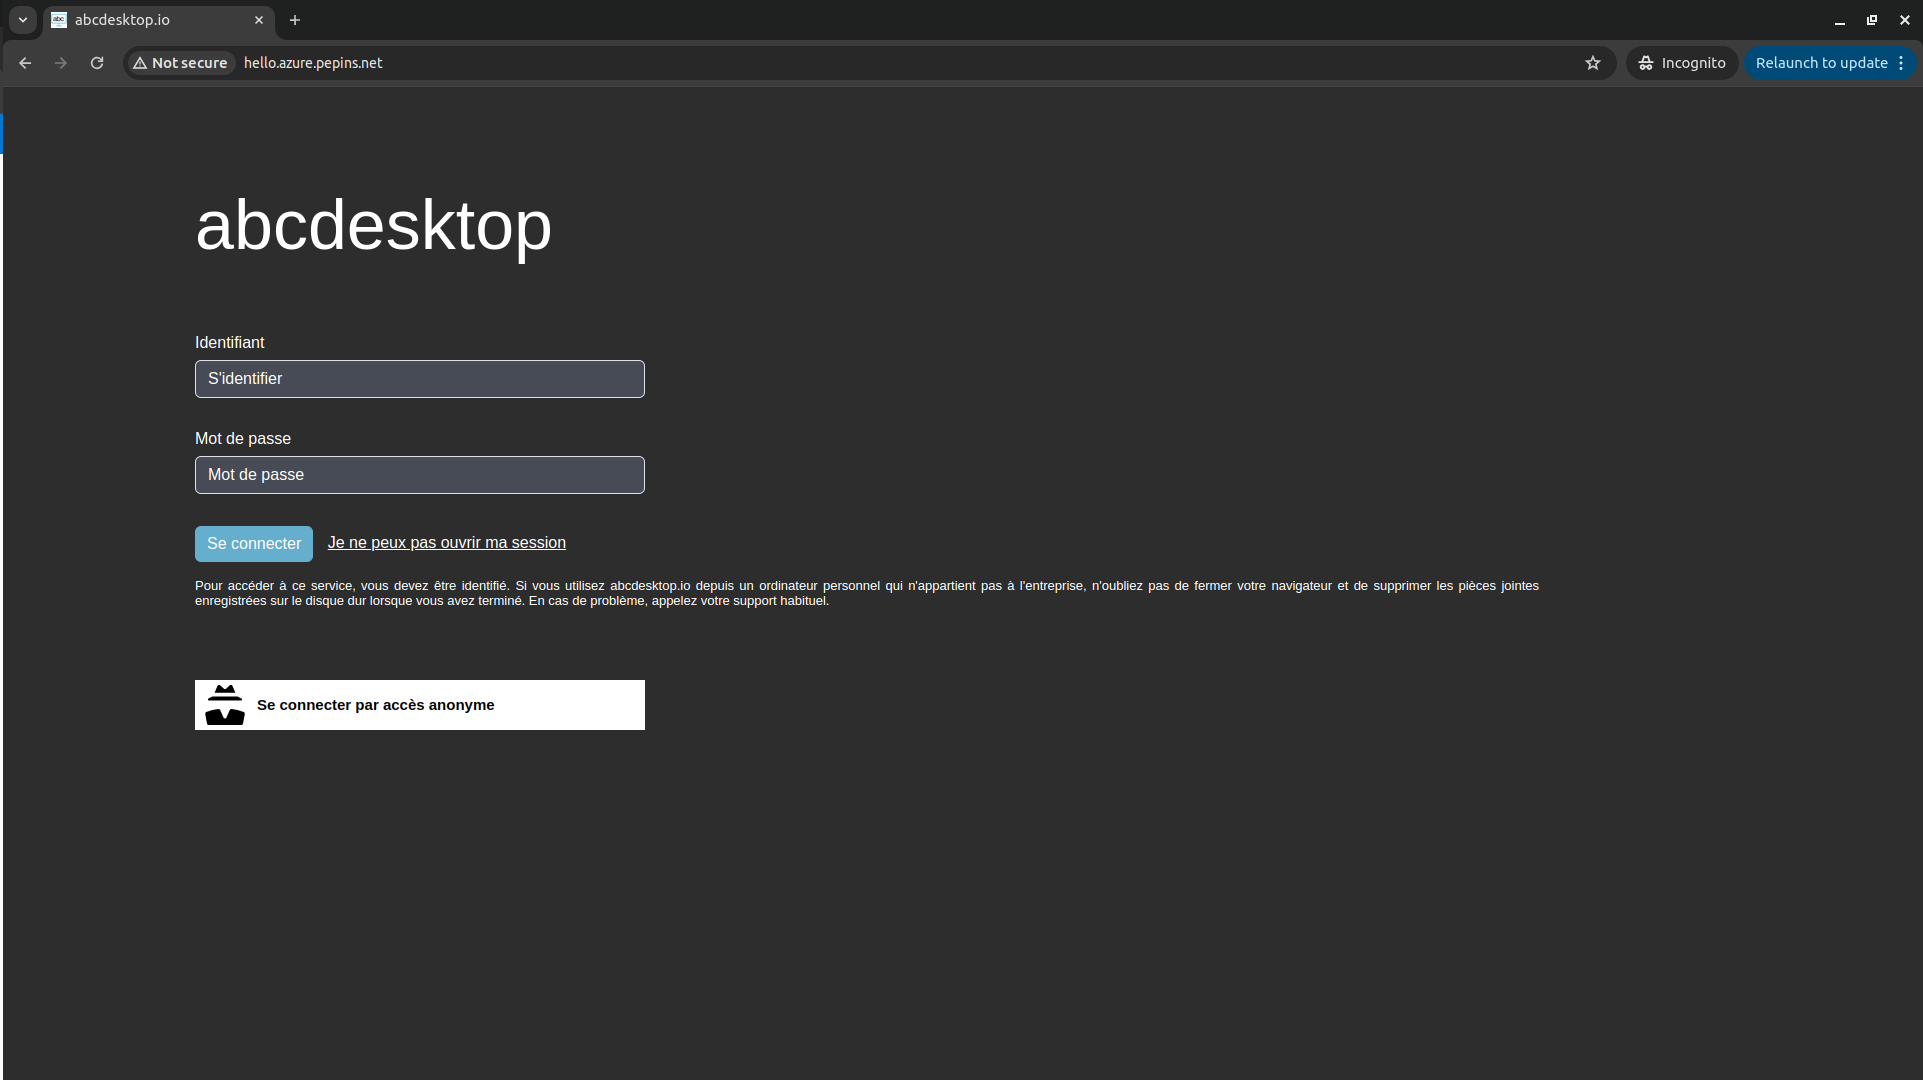The height and width of the screenshot is (1080, 1923).
Task: Click the Incognito mode indicator icon
Action: [x=1646, y=62]
